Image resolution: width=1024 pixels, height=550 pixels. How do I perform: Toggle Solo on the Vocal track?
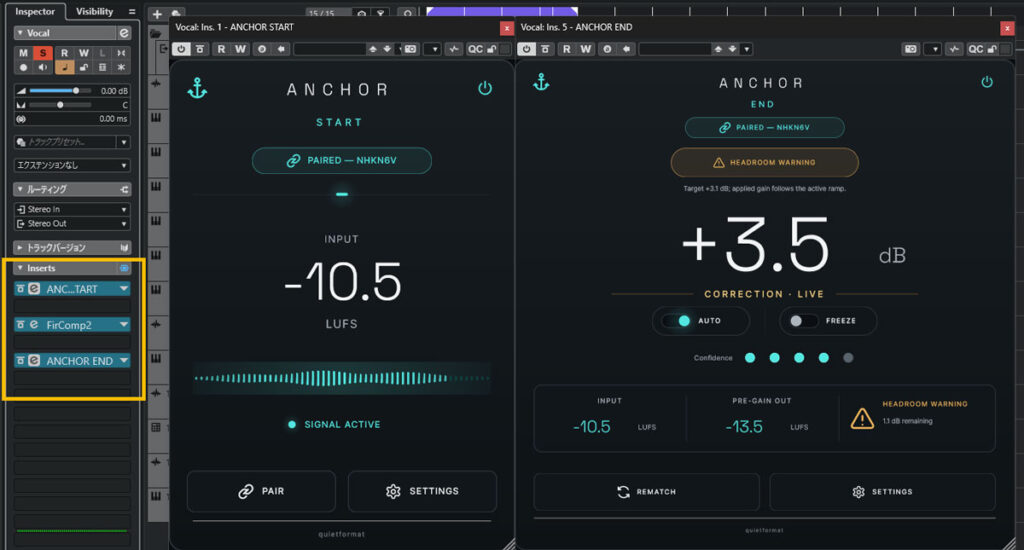pyautogui.click(x=43, y=53)
